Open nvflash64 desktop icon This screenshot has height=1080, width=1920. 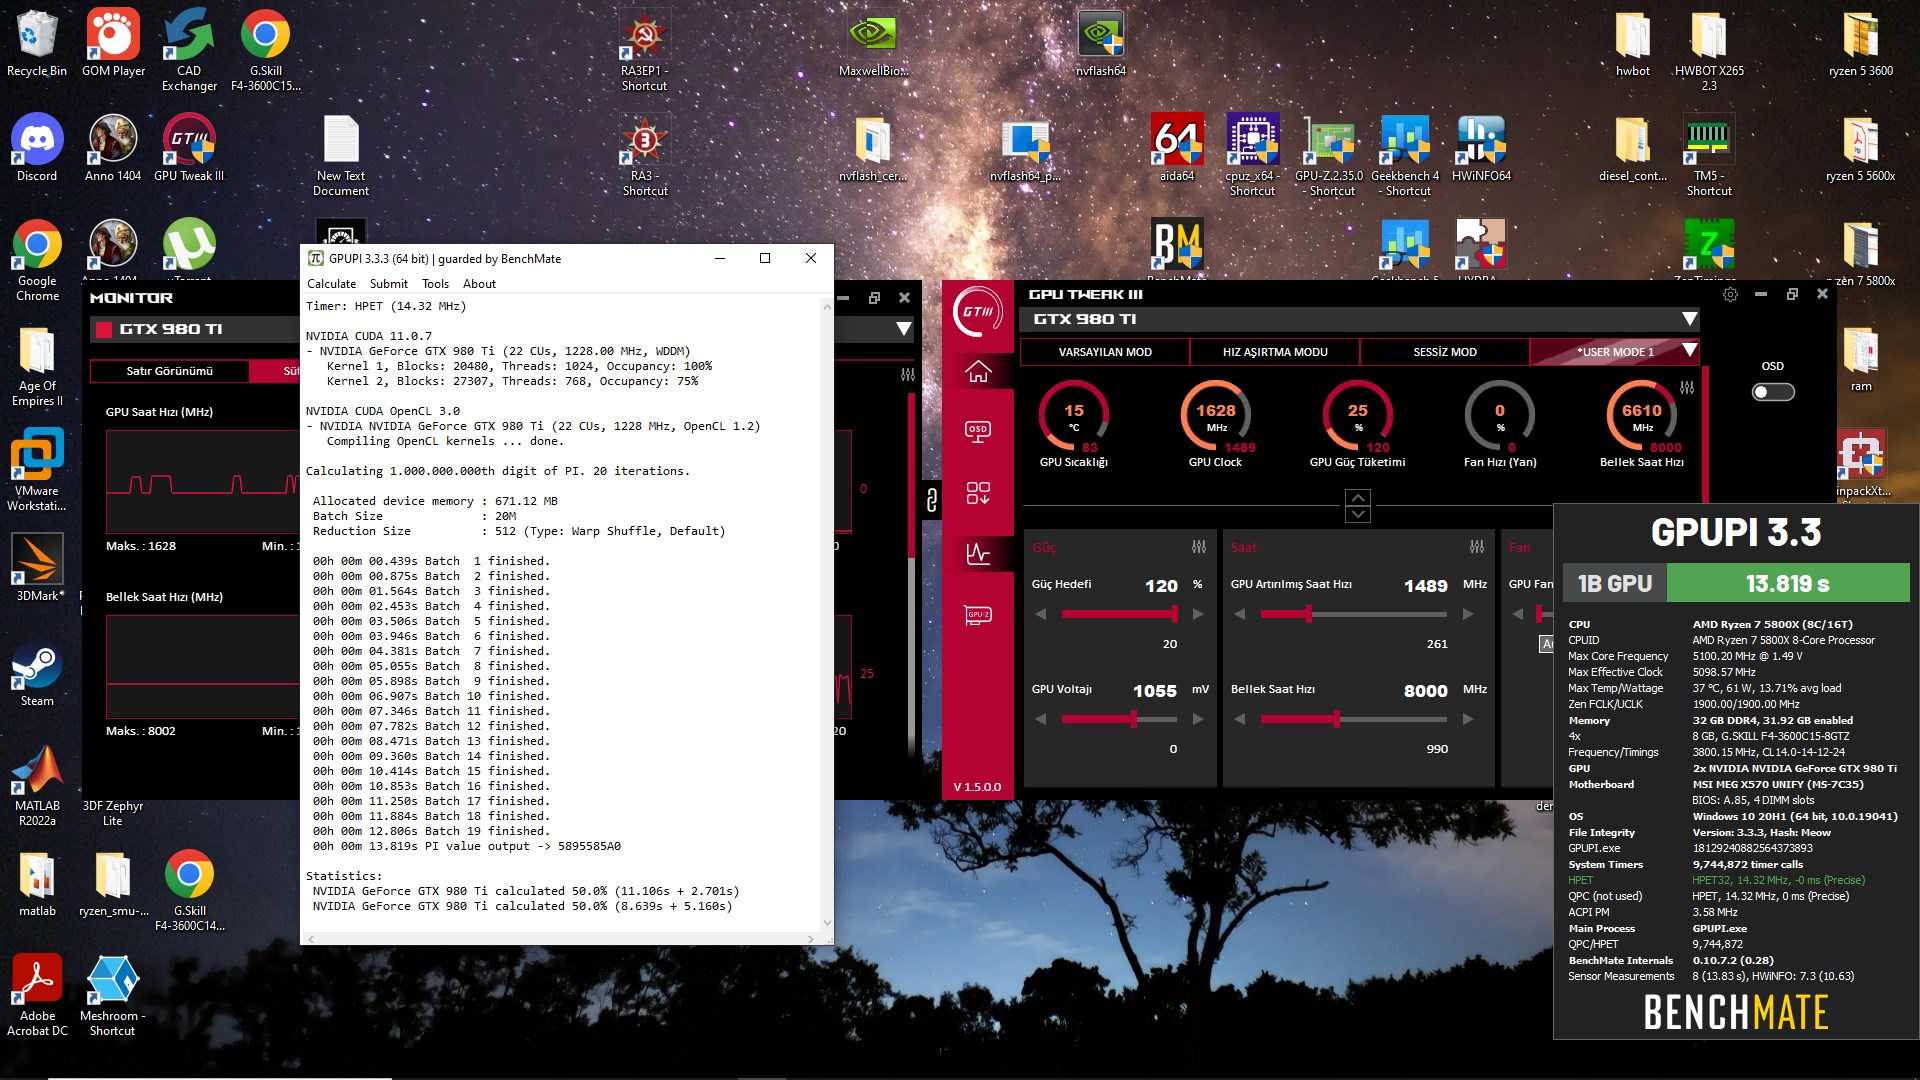(x=1101, y=44)
